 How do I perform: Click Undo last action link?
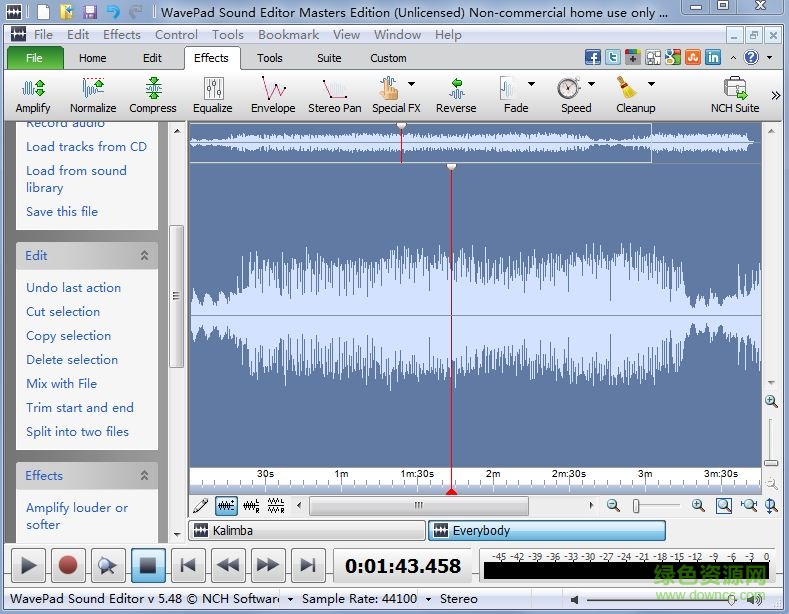[x=73, y=287]
